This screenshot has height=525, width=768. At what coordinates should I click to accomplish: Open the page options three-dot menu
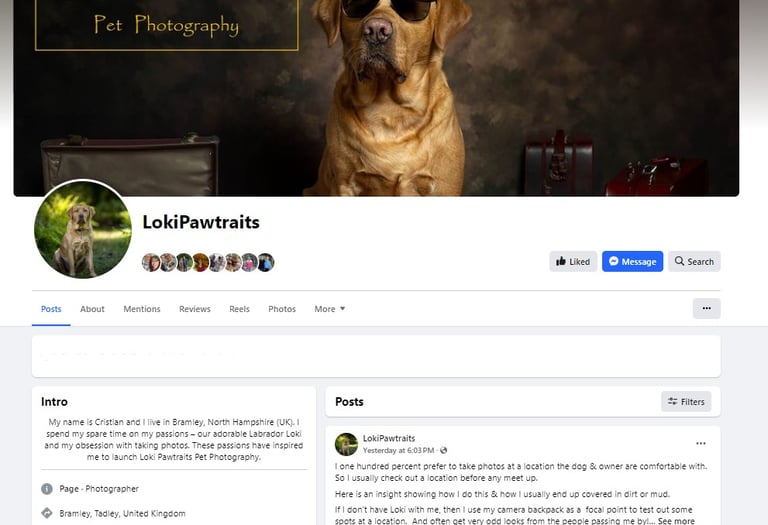(x=706, y=309)
